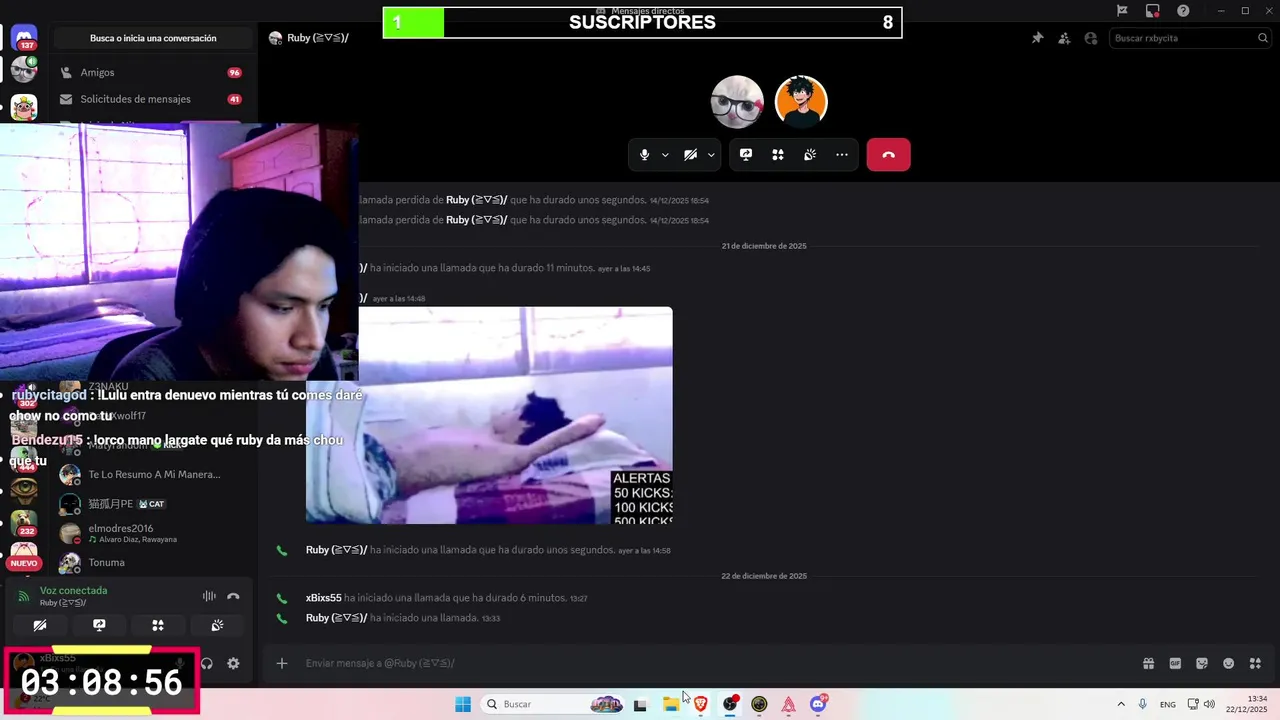
Task: Open Task View on taskbar
Action: [x=640, y=704]
